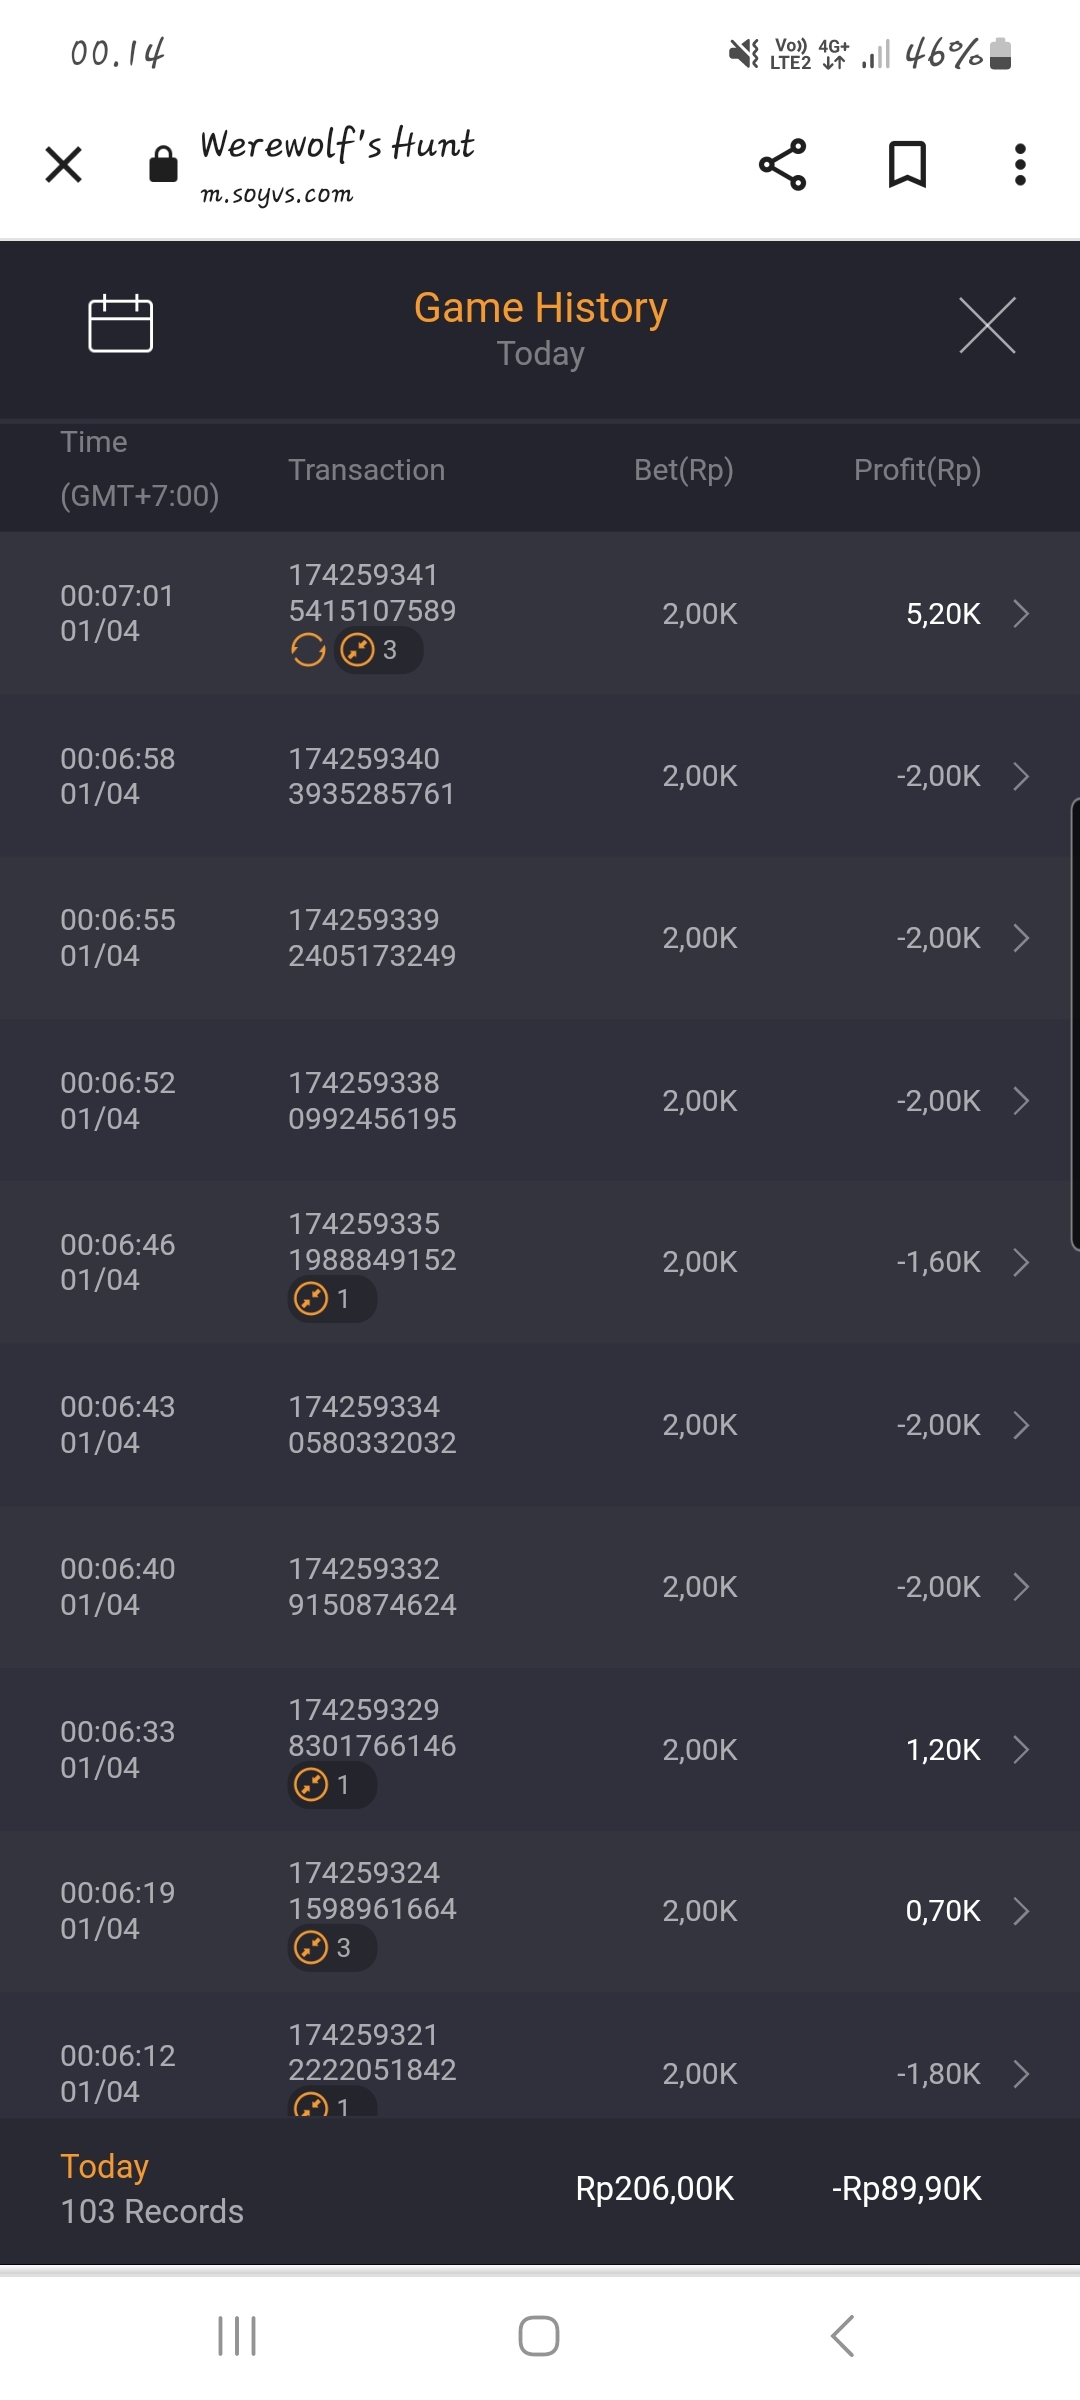Open Android recent apps button
This screenshot has width=1080, height=2400.
[x=237, y=2336]
